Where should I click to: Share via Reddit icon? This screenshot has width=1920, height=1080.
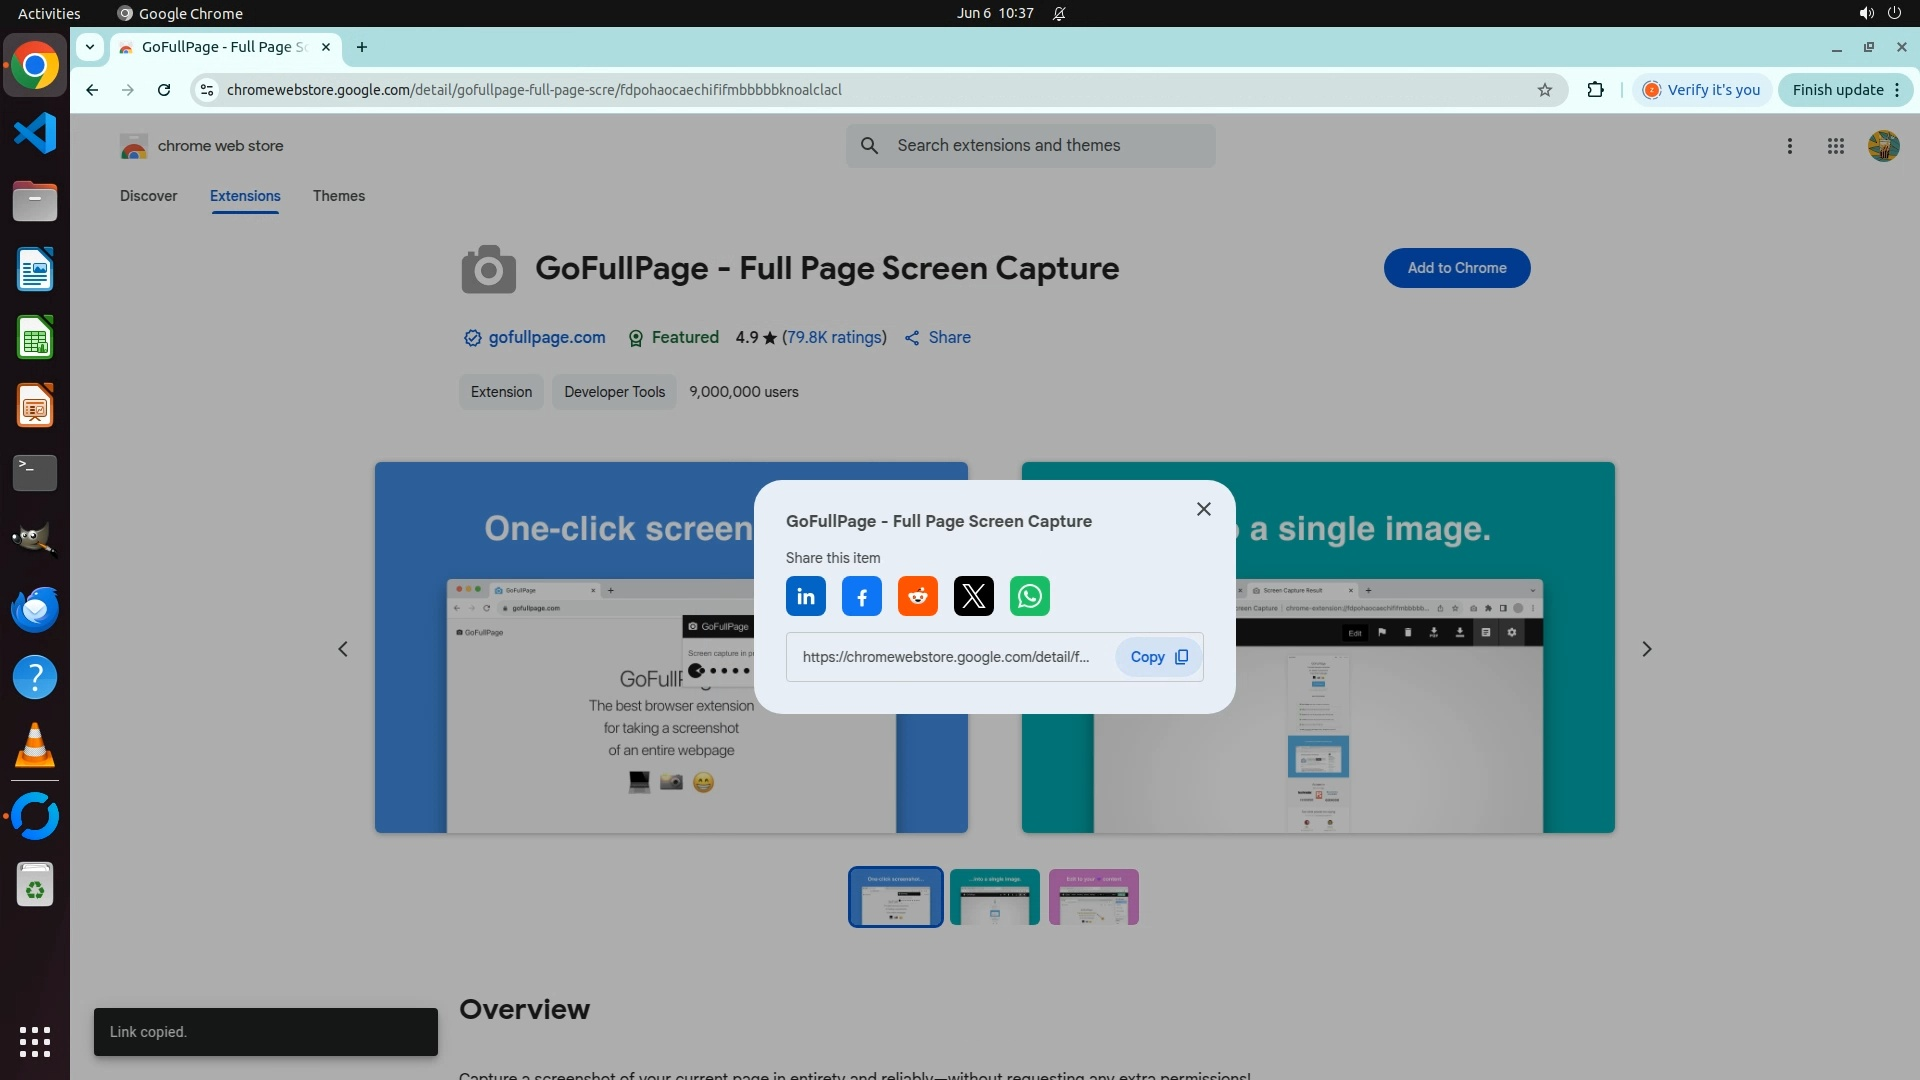[x=917, y=597]
